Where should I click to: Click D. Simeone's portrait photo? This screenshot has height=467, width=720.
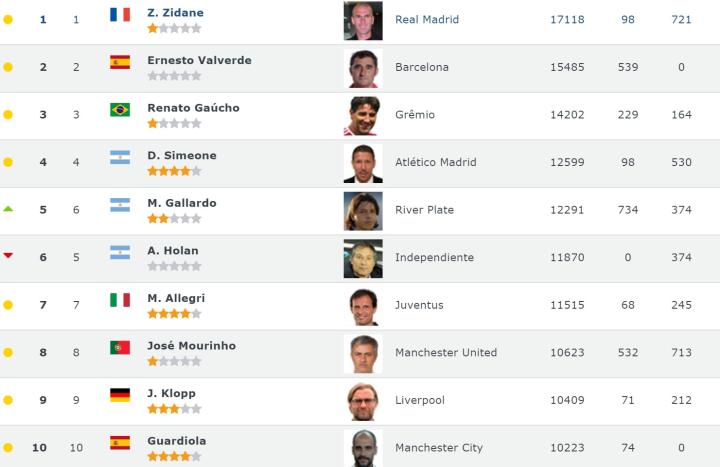(363, 162)
